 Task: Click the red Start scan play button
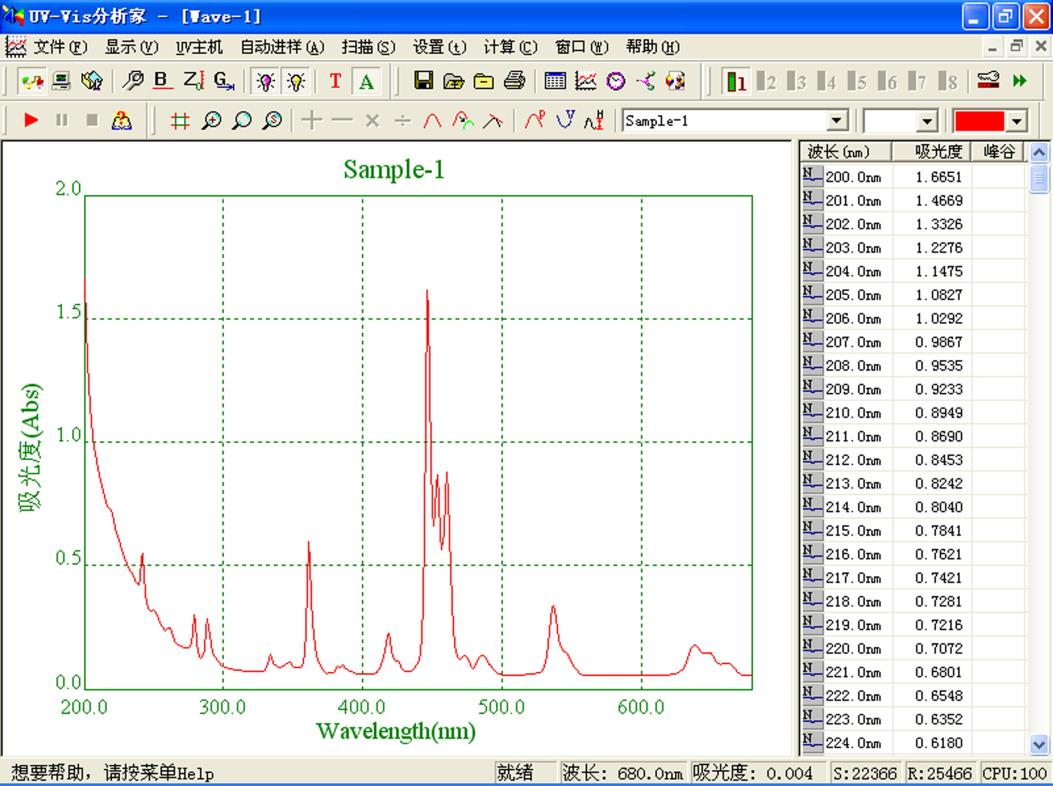[31, 121]
